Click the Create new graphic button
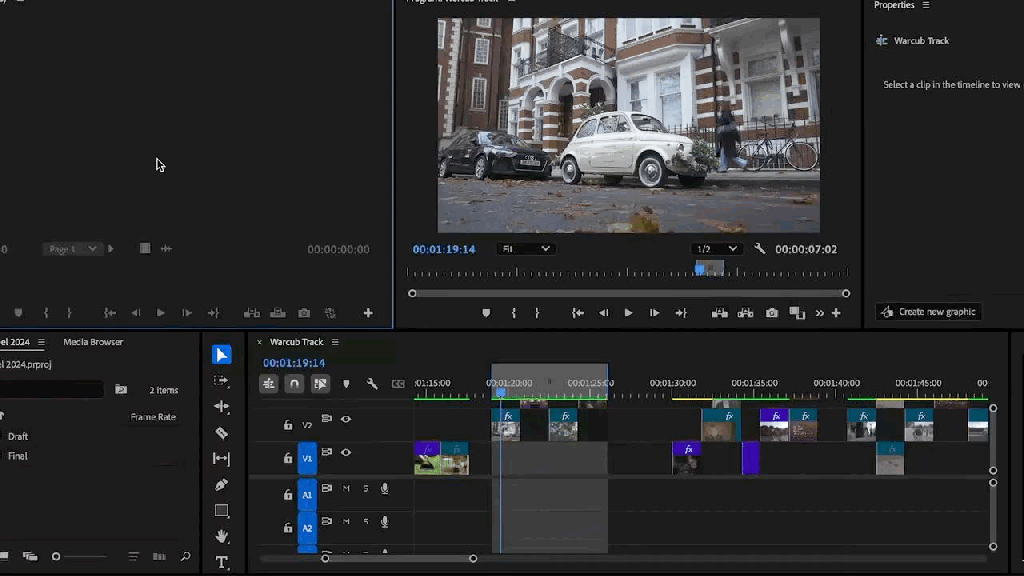This screenshot has width=1024, height=576. tap(928, 312)
